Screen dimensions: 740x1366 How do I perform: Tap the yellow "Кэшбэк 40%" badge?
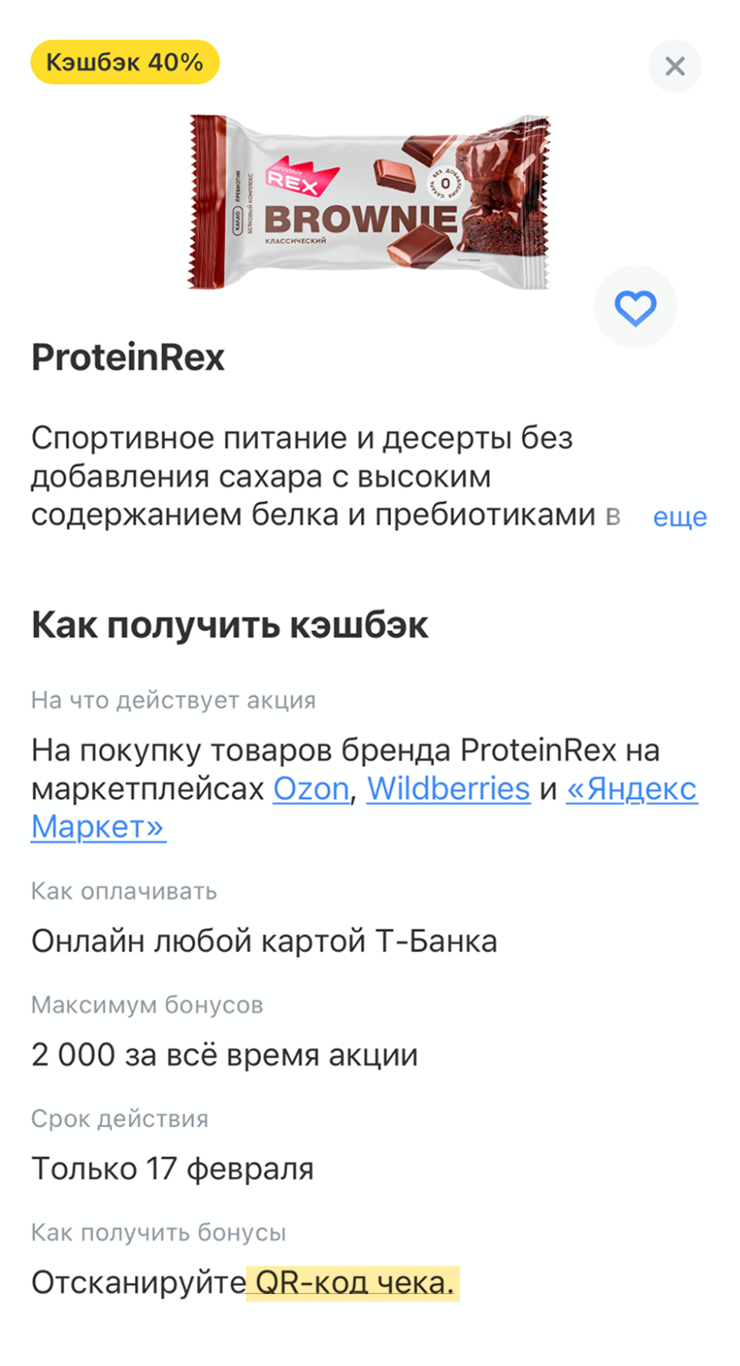tap(125, 63)
